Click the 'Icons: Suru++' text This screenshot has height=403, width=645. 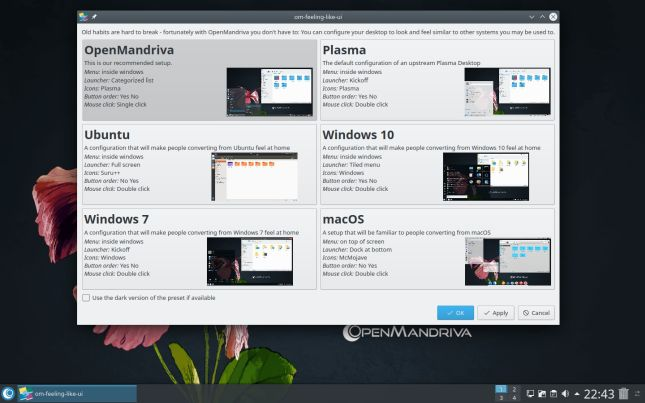tap(102, 173)
